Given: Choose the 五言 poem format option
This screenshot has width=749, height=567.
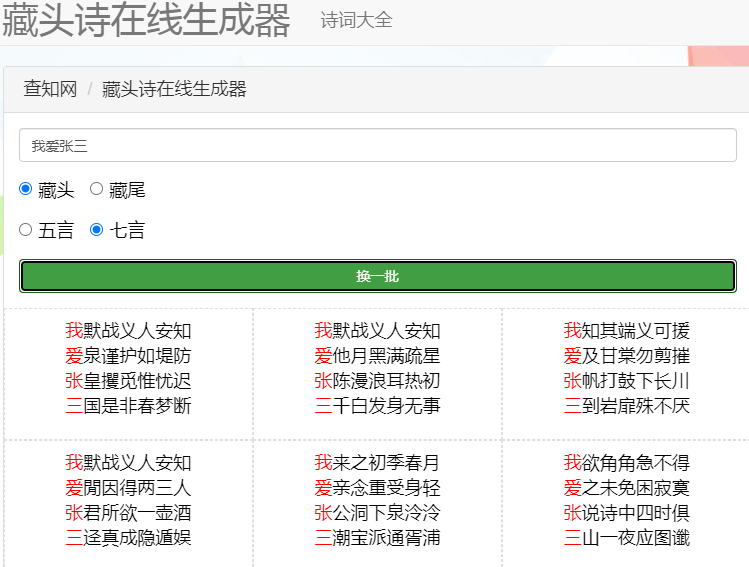Looking at the screenshot, I should point(26,230).
